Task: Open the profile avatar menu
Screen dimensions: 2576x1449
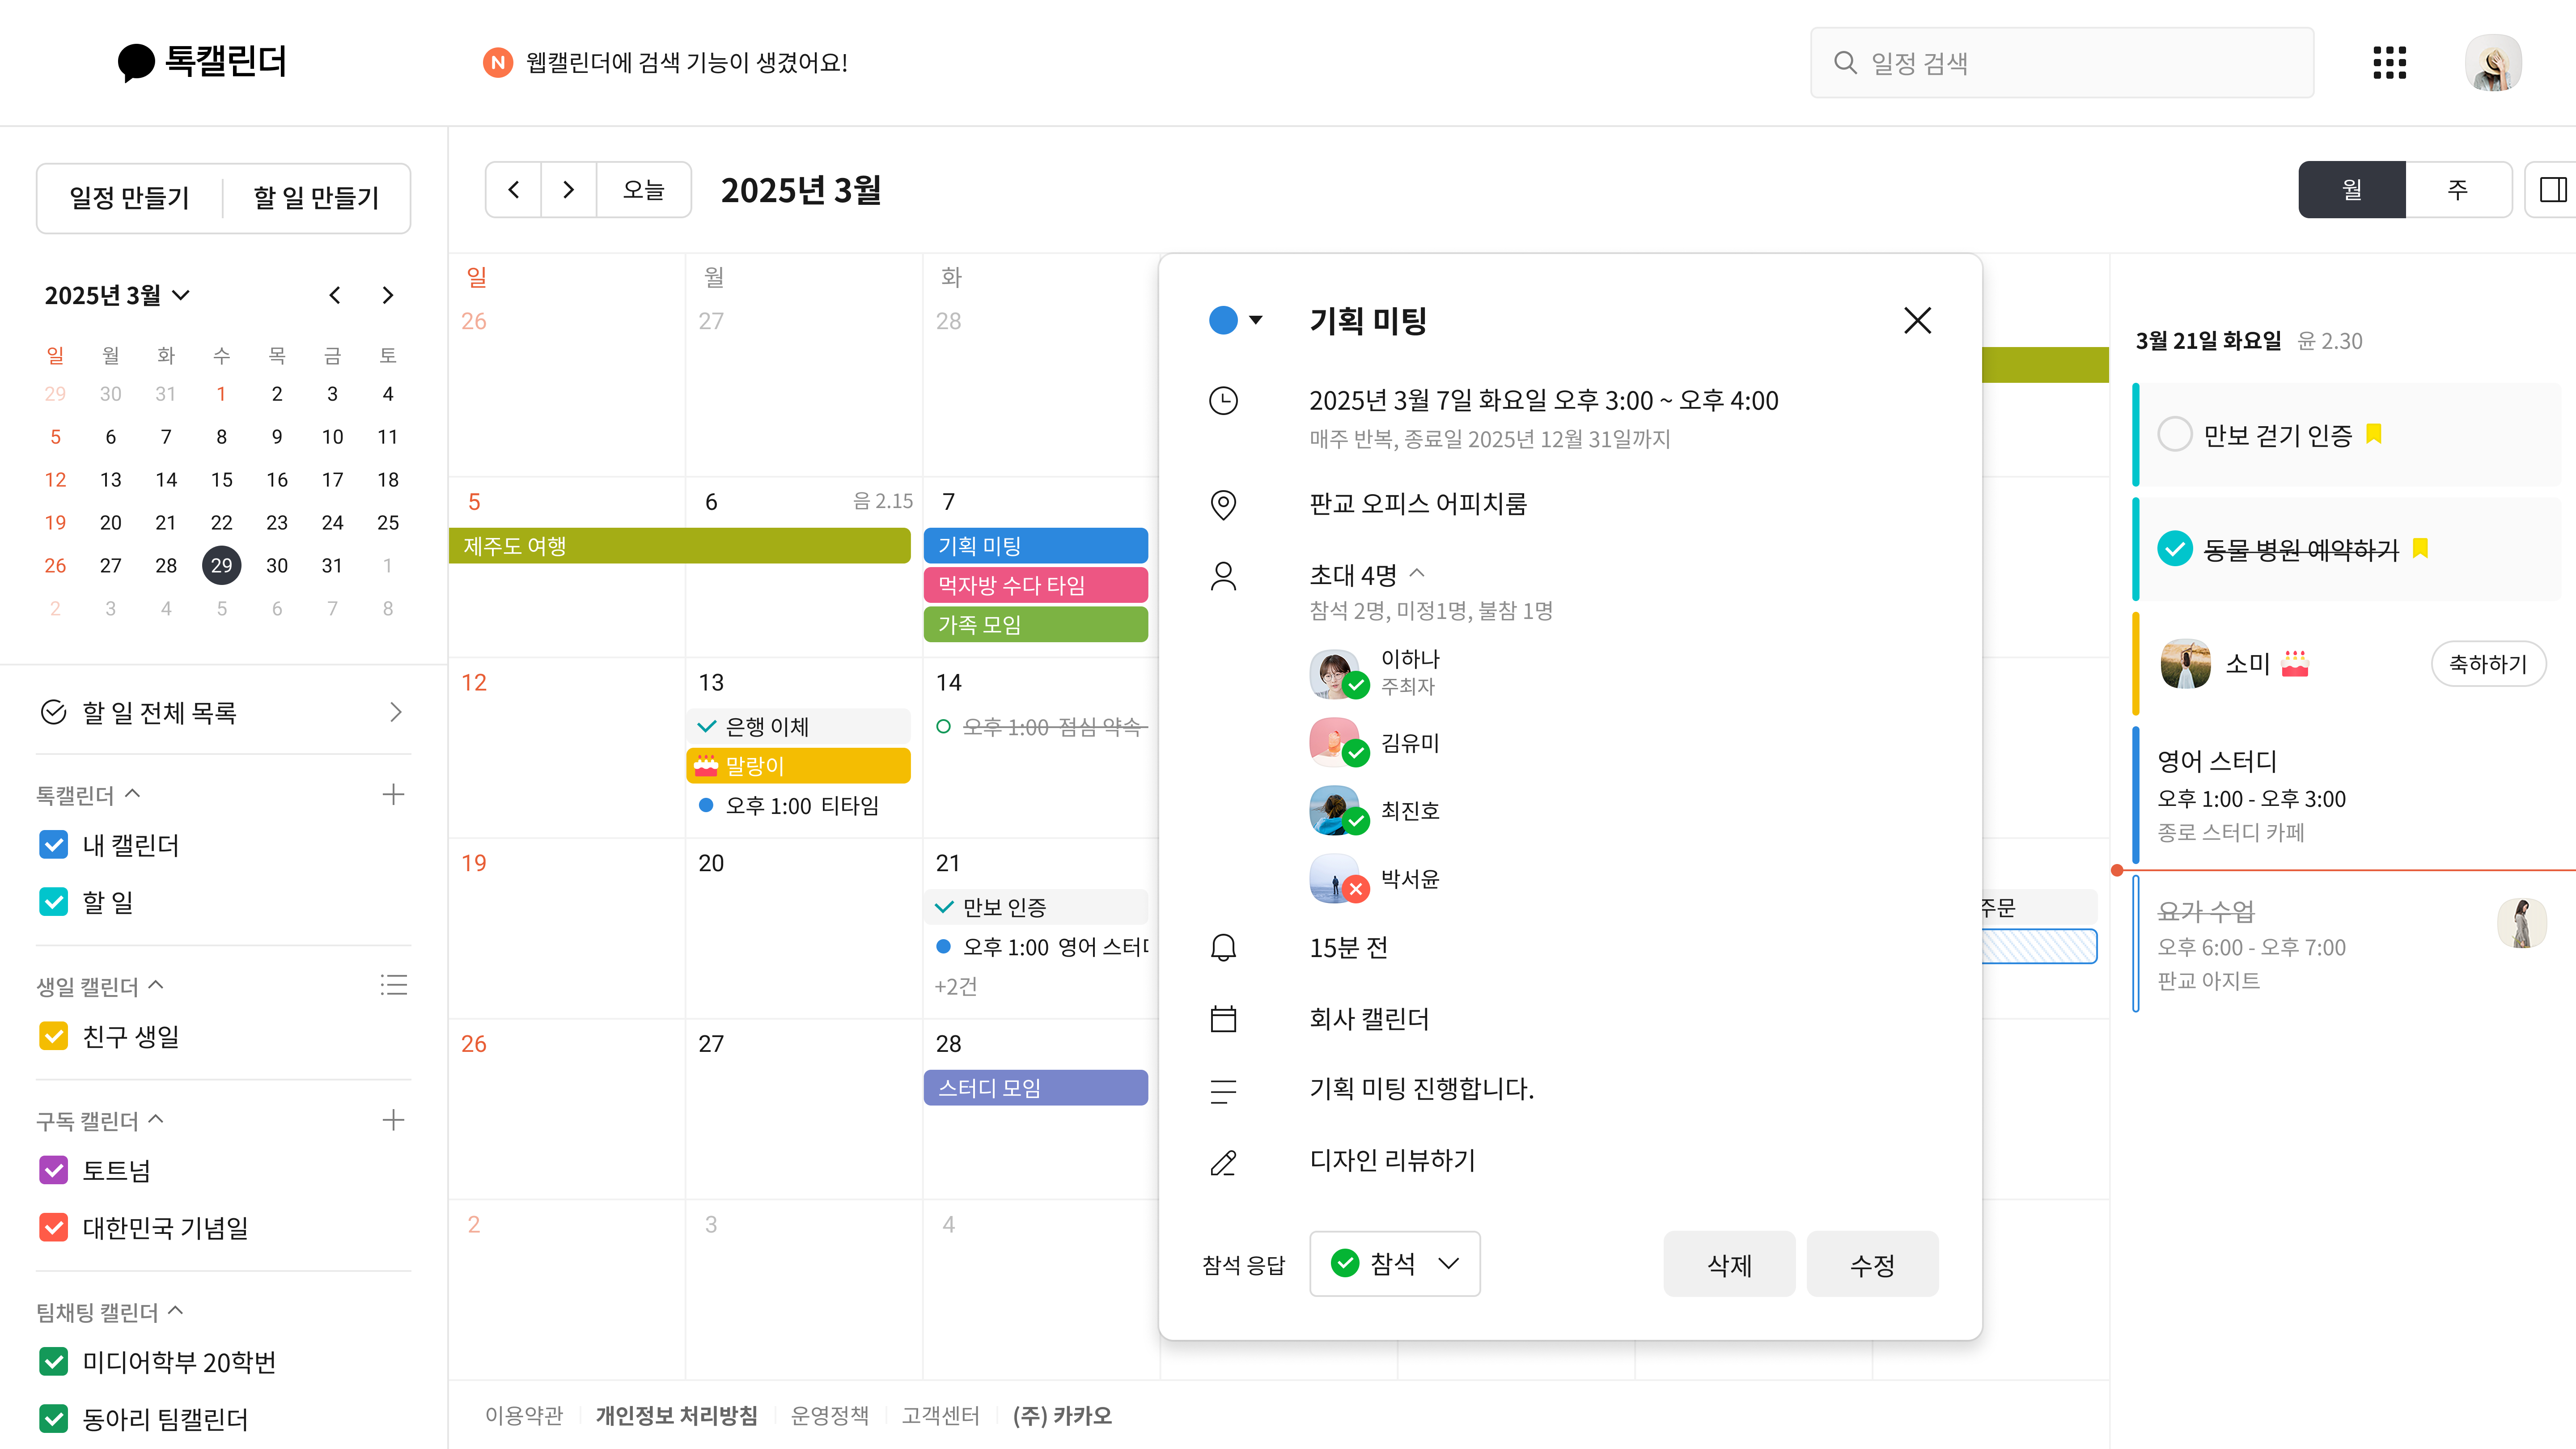Action: pos(2493,63)
